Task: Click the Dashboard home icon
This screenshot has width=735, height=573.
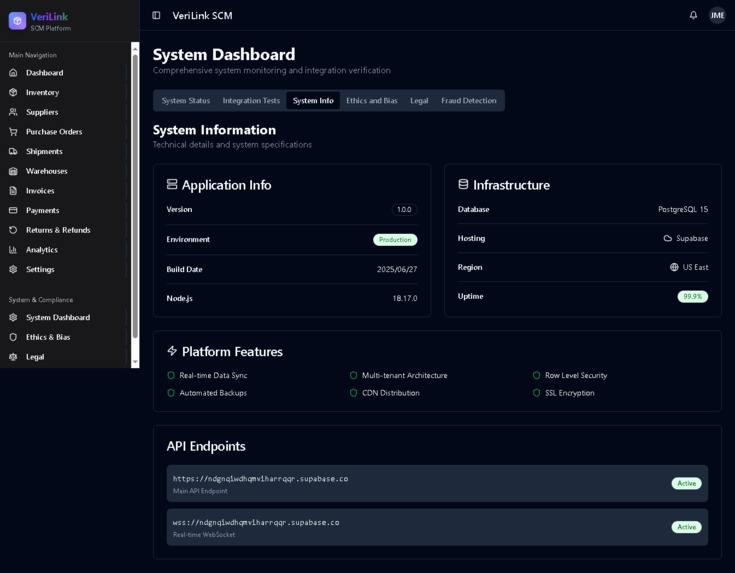Action: point(13,73)
